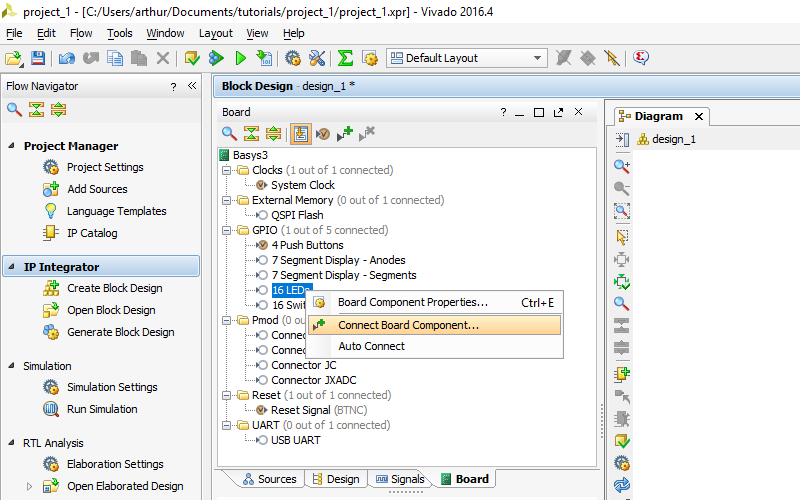Click the Open Project folder icon

click(14, 59)
